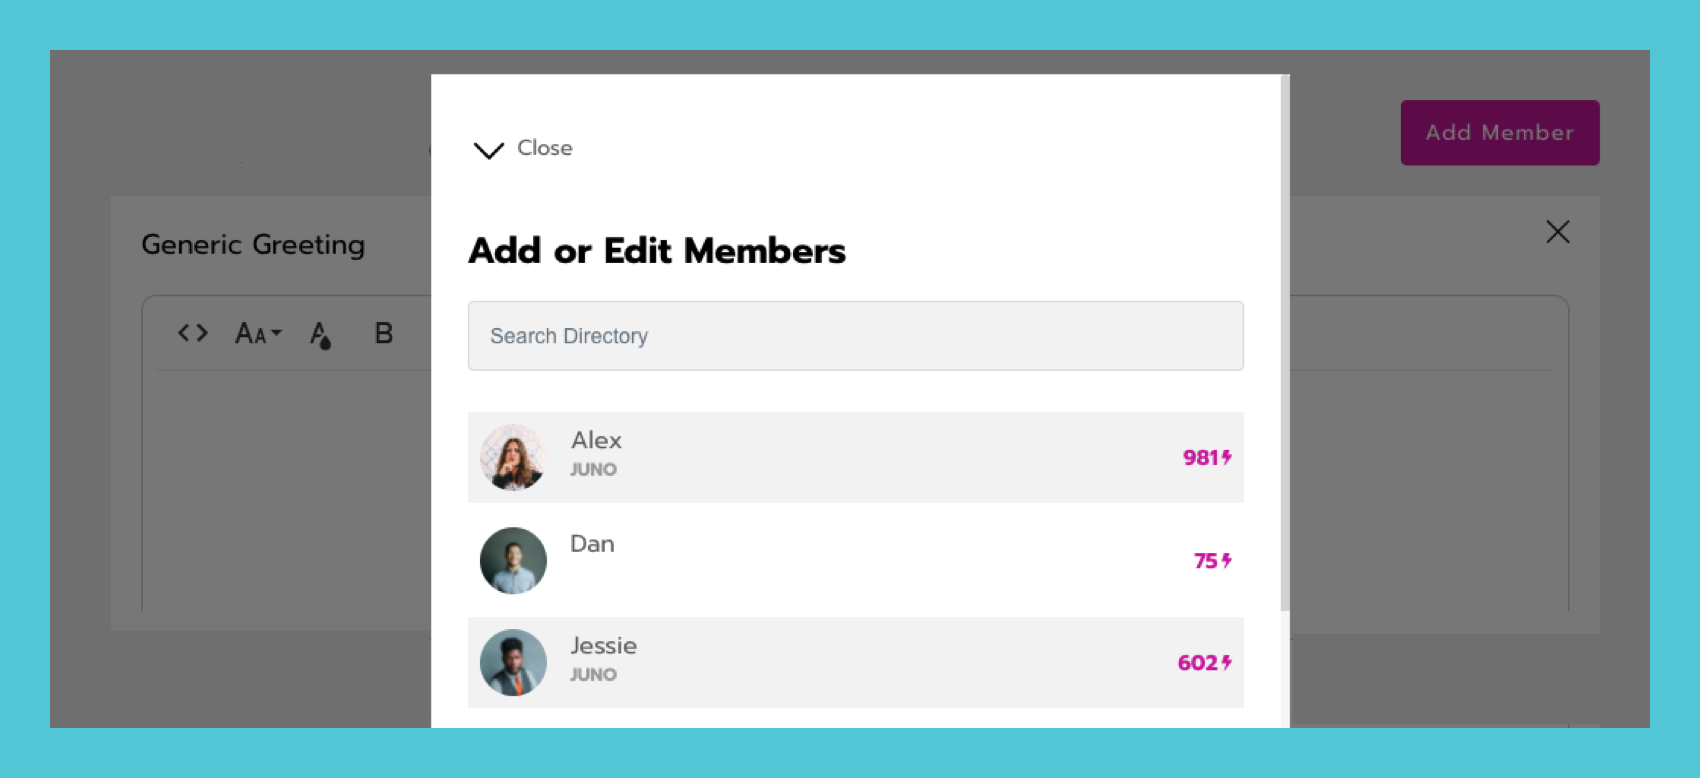The image size is (1700, 778).
Task: Click the name Dan in member list
Action: [x=592, y=544]
